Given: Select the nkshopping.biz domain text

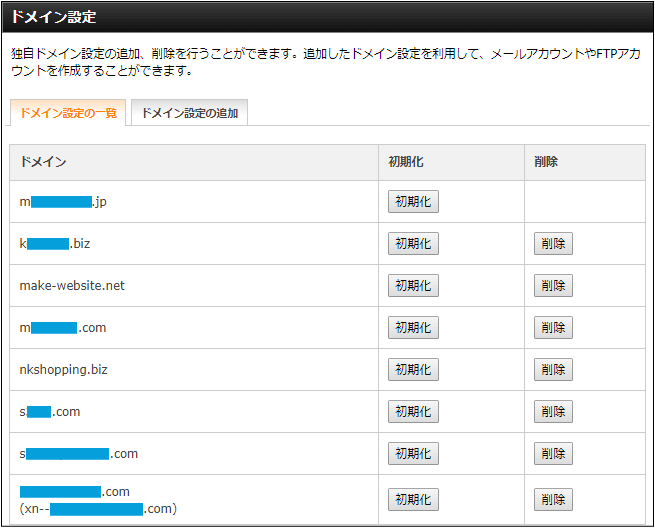Looking at the screenshot, I should [63, 370].
